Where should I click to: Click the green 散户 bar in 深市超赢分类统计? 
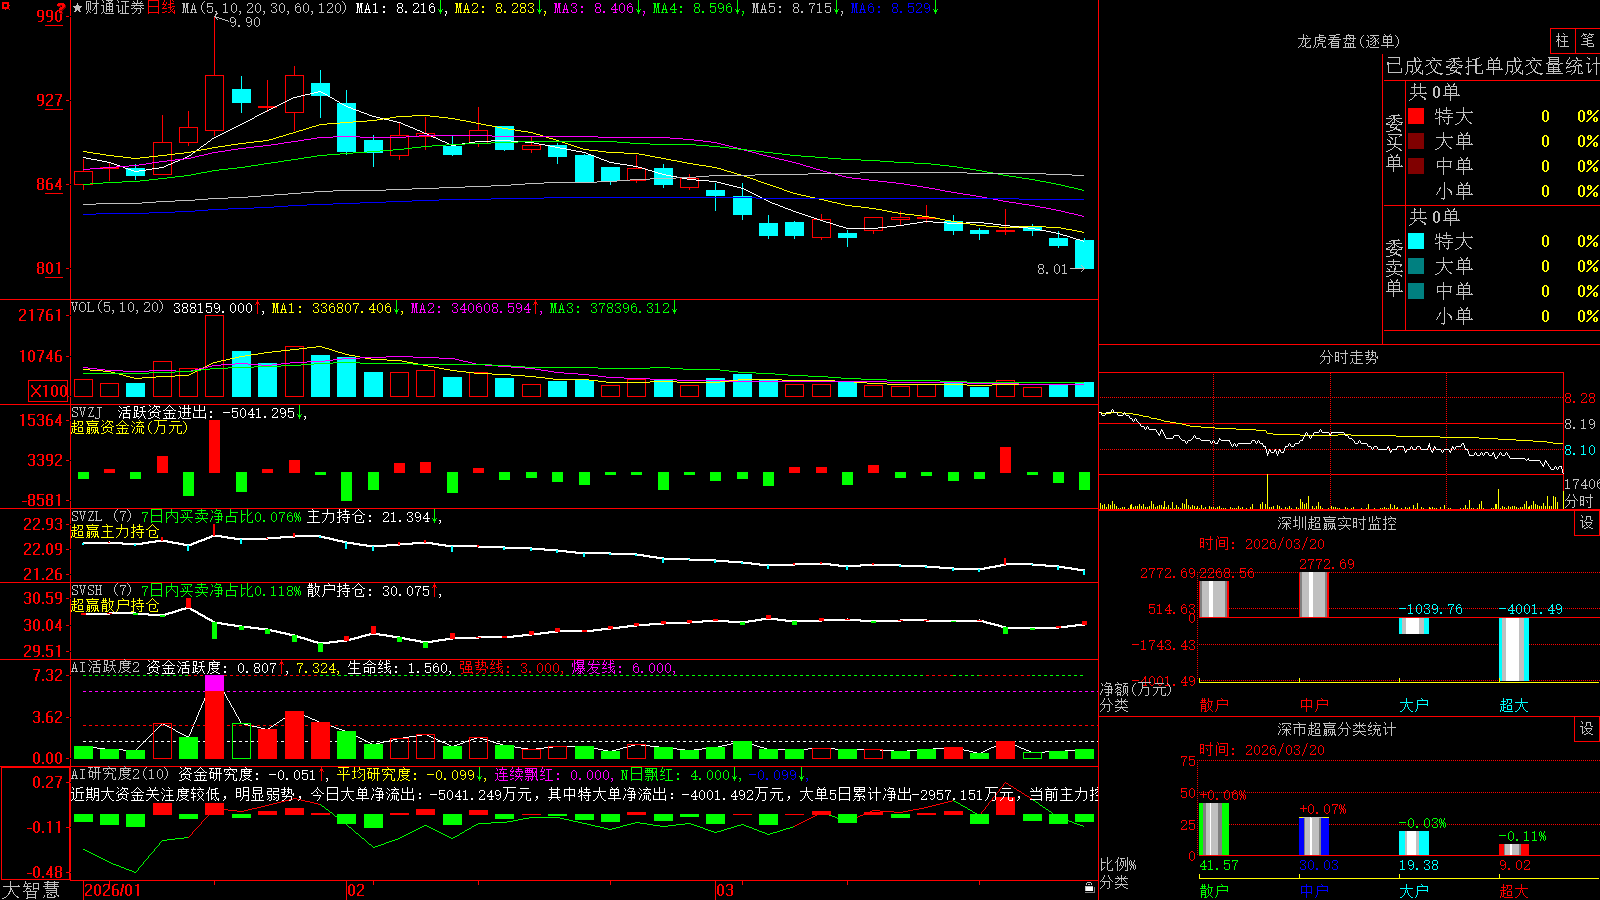pyautogui.click(x=1214, y=829)
